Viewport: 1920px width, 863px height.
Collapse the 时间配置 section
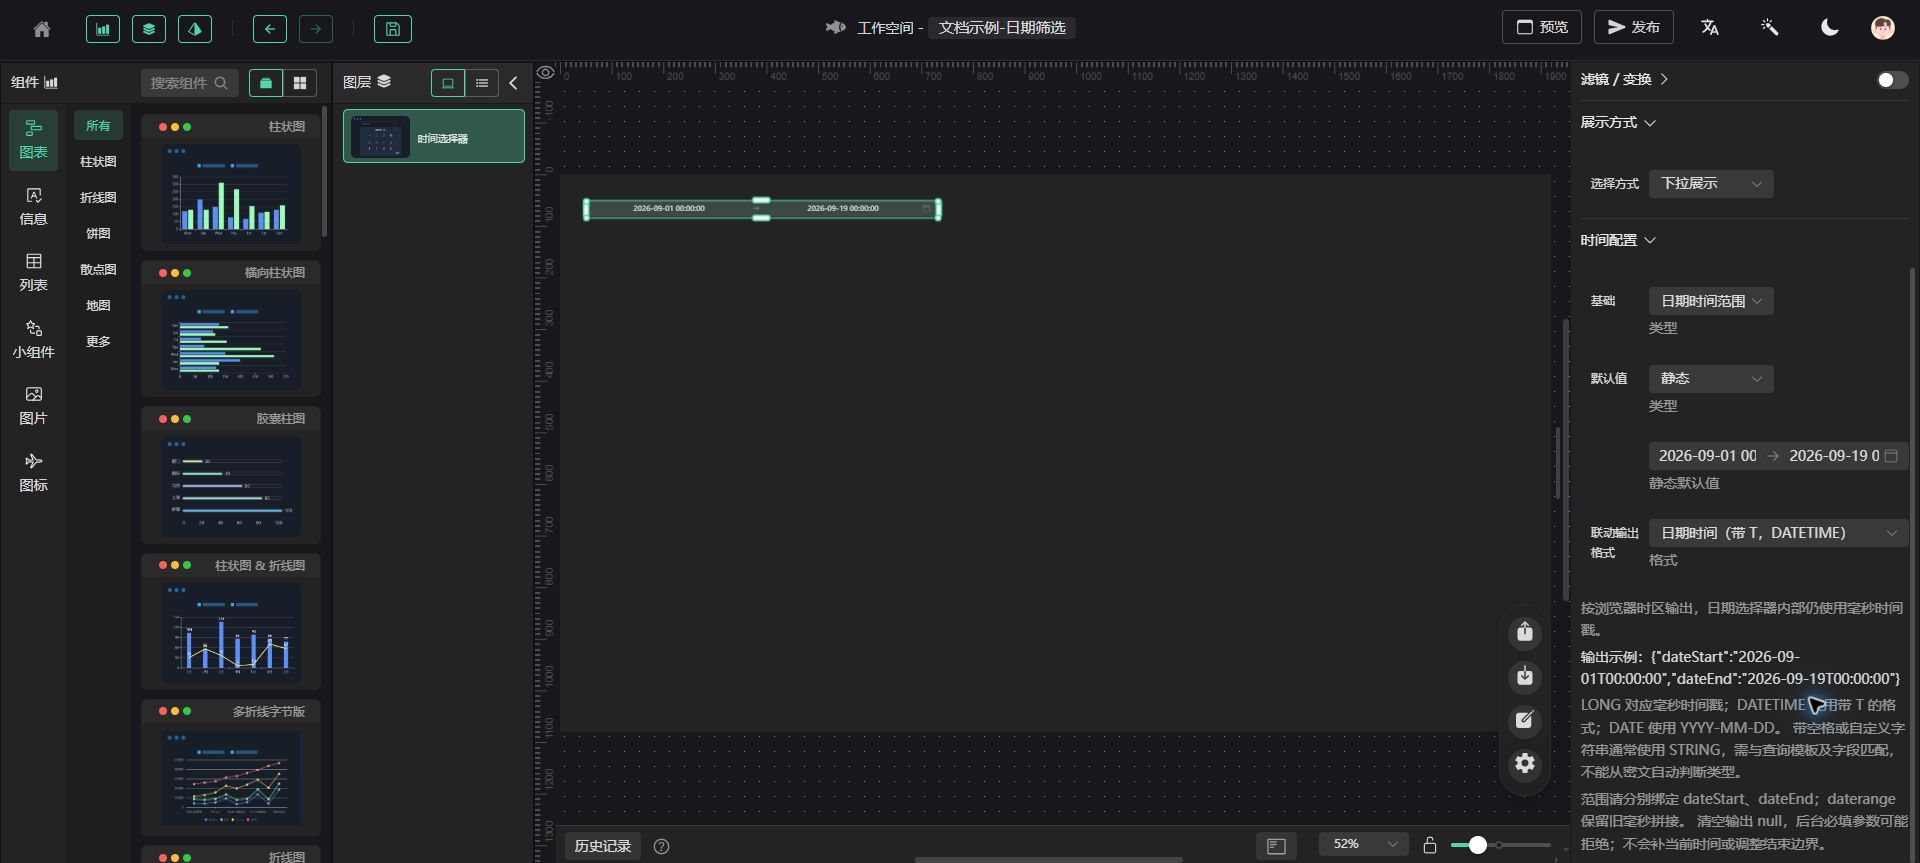[x=1618, y=240]
